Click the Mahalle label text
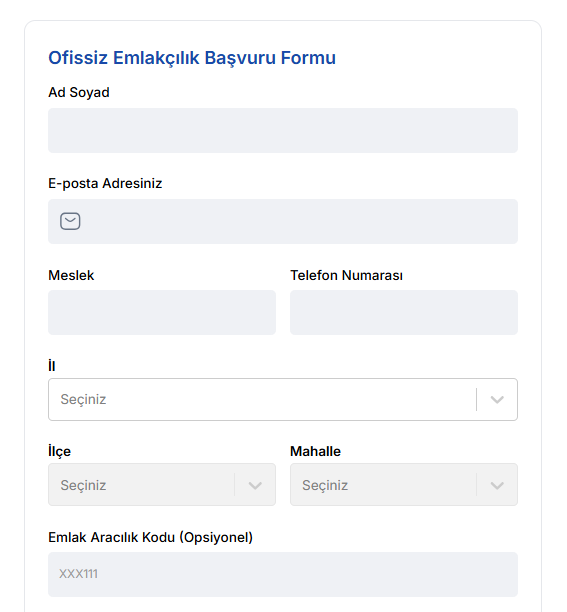567x612 pixels. (x=315, y=451)
